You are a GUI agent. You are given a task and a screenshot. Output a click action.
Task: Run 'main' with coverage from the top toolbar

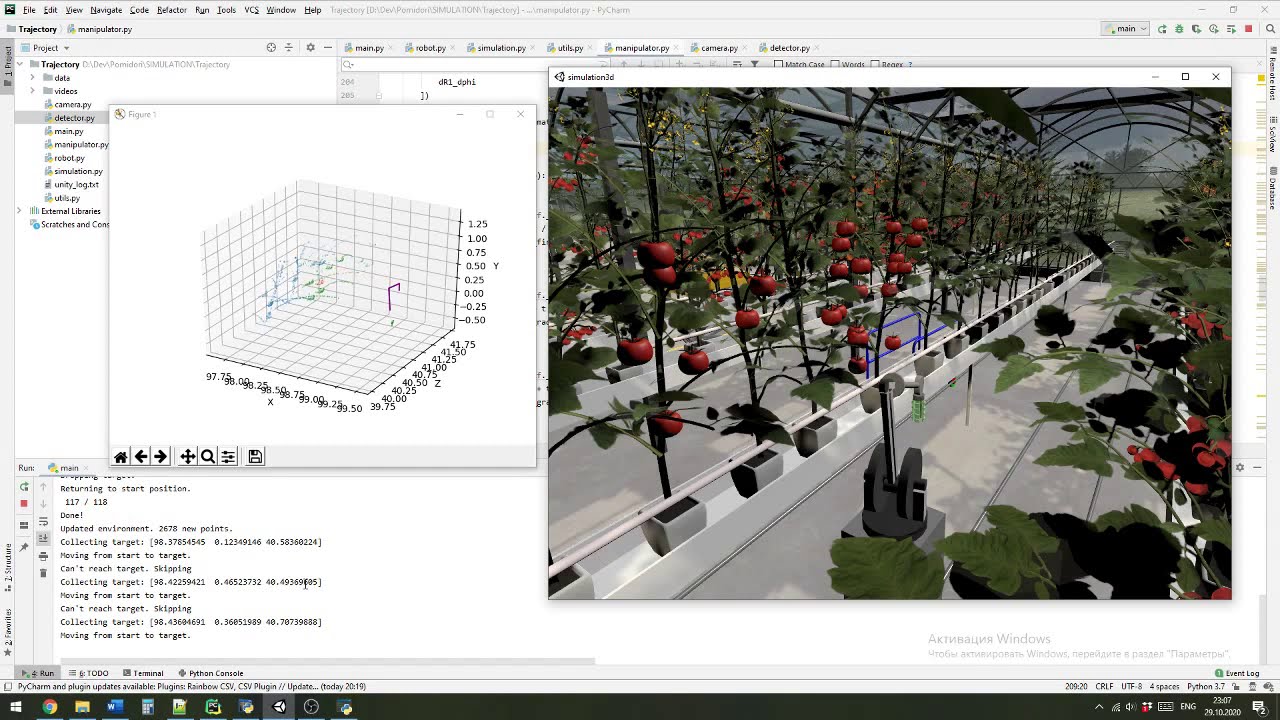coord(1196,29)
